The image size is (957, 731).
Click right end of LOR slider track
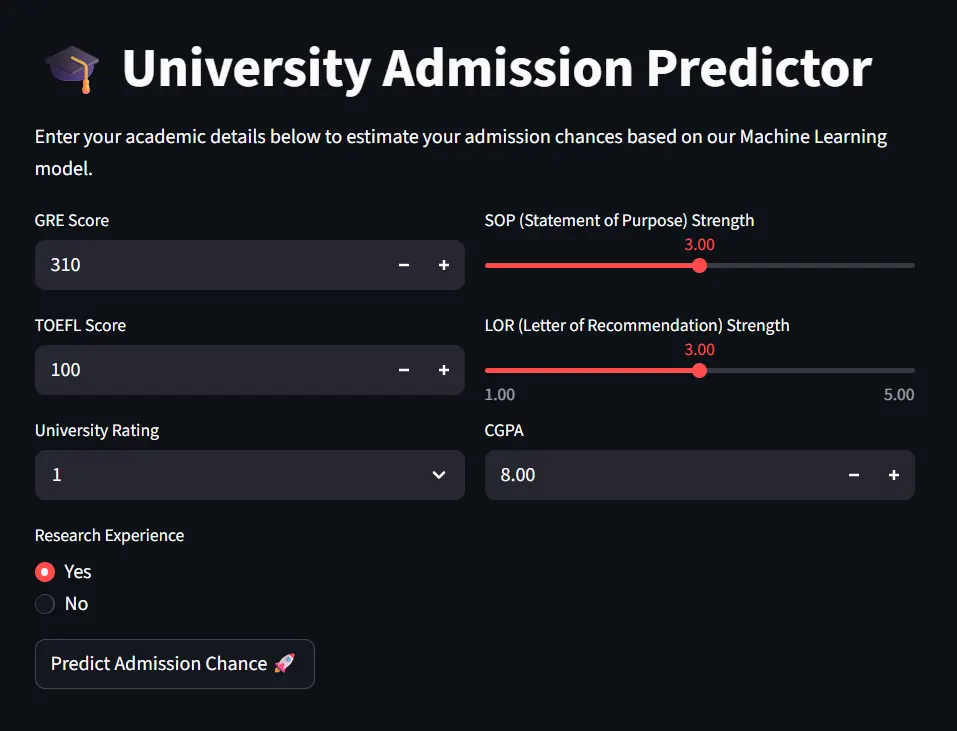(911, 370)
